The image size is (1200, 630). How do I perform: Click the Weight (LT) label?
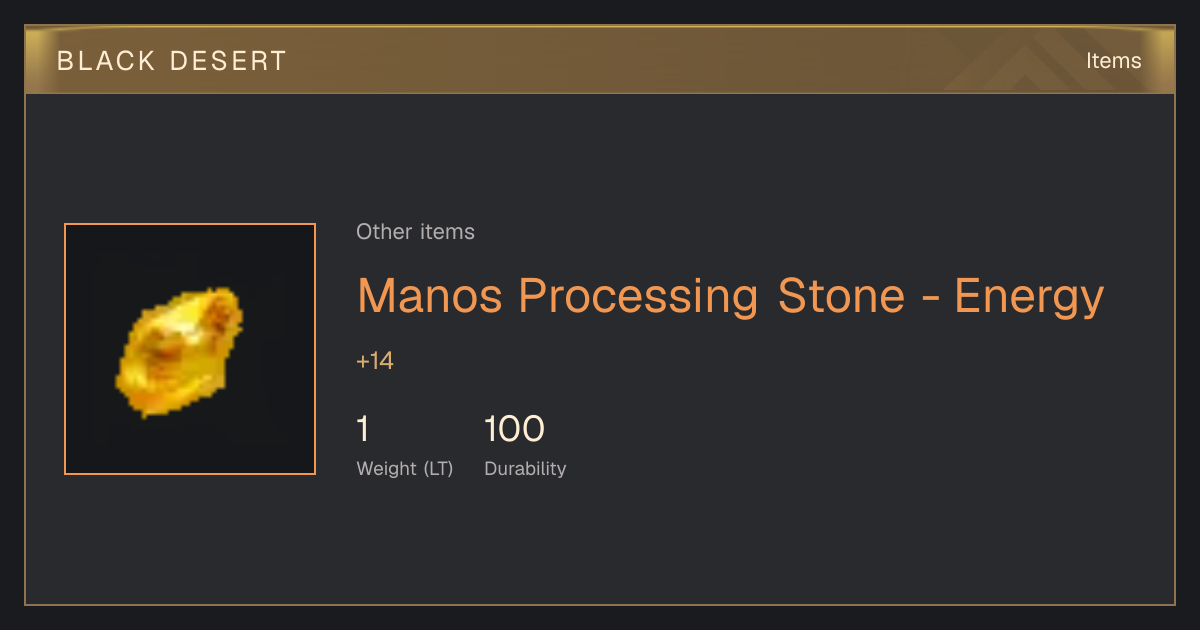coord(405,469)
